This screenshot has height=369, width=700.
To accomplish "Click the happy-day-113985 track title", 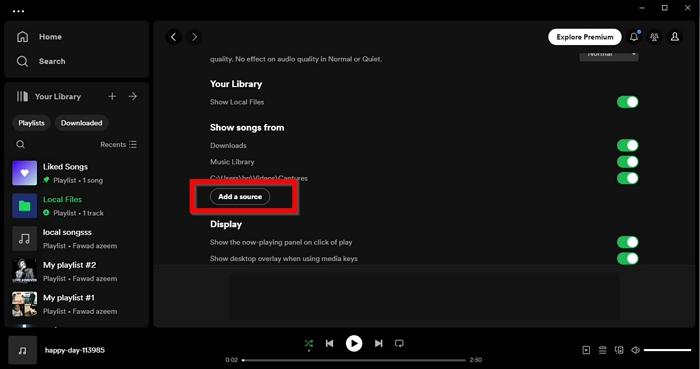I will (x=75, y=350).
